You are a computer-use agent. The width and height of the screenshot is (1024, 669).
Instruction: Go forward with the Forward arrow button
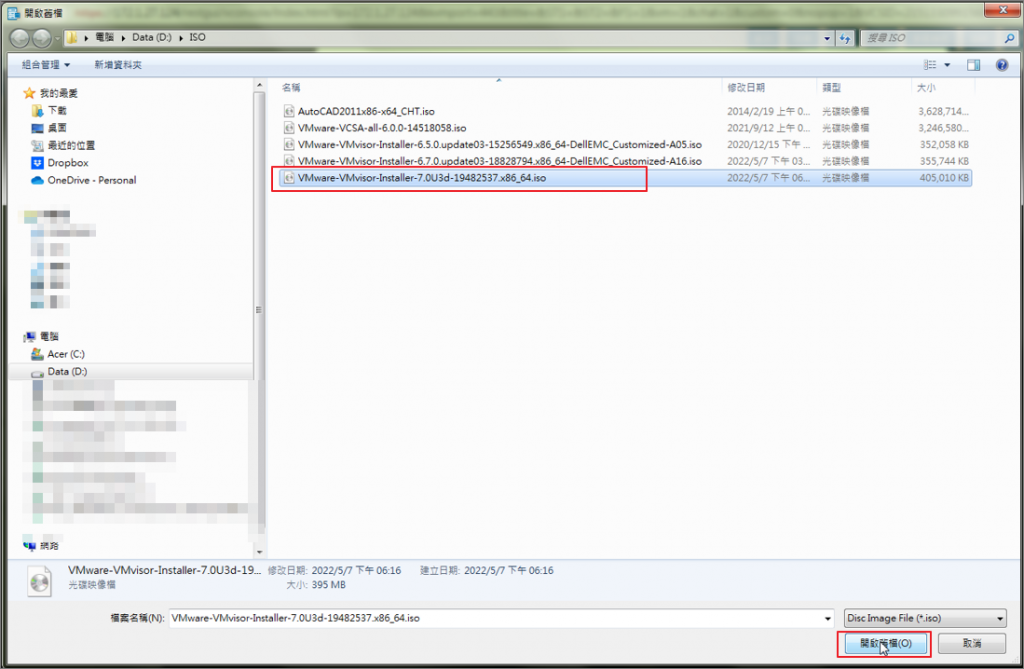[x=42, y=39]
